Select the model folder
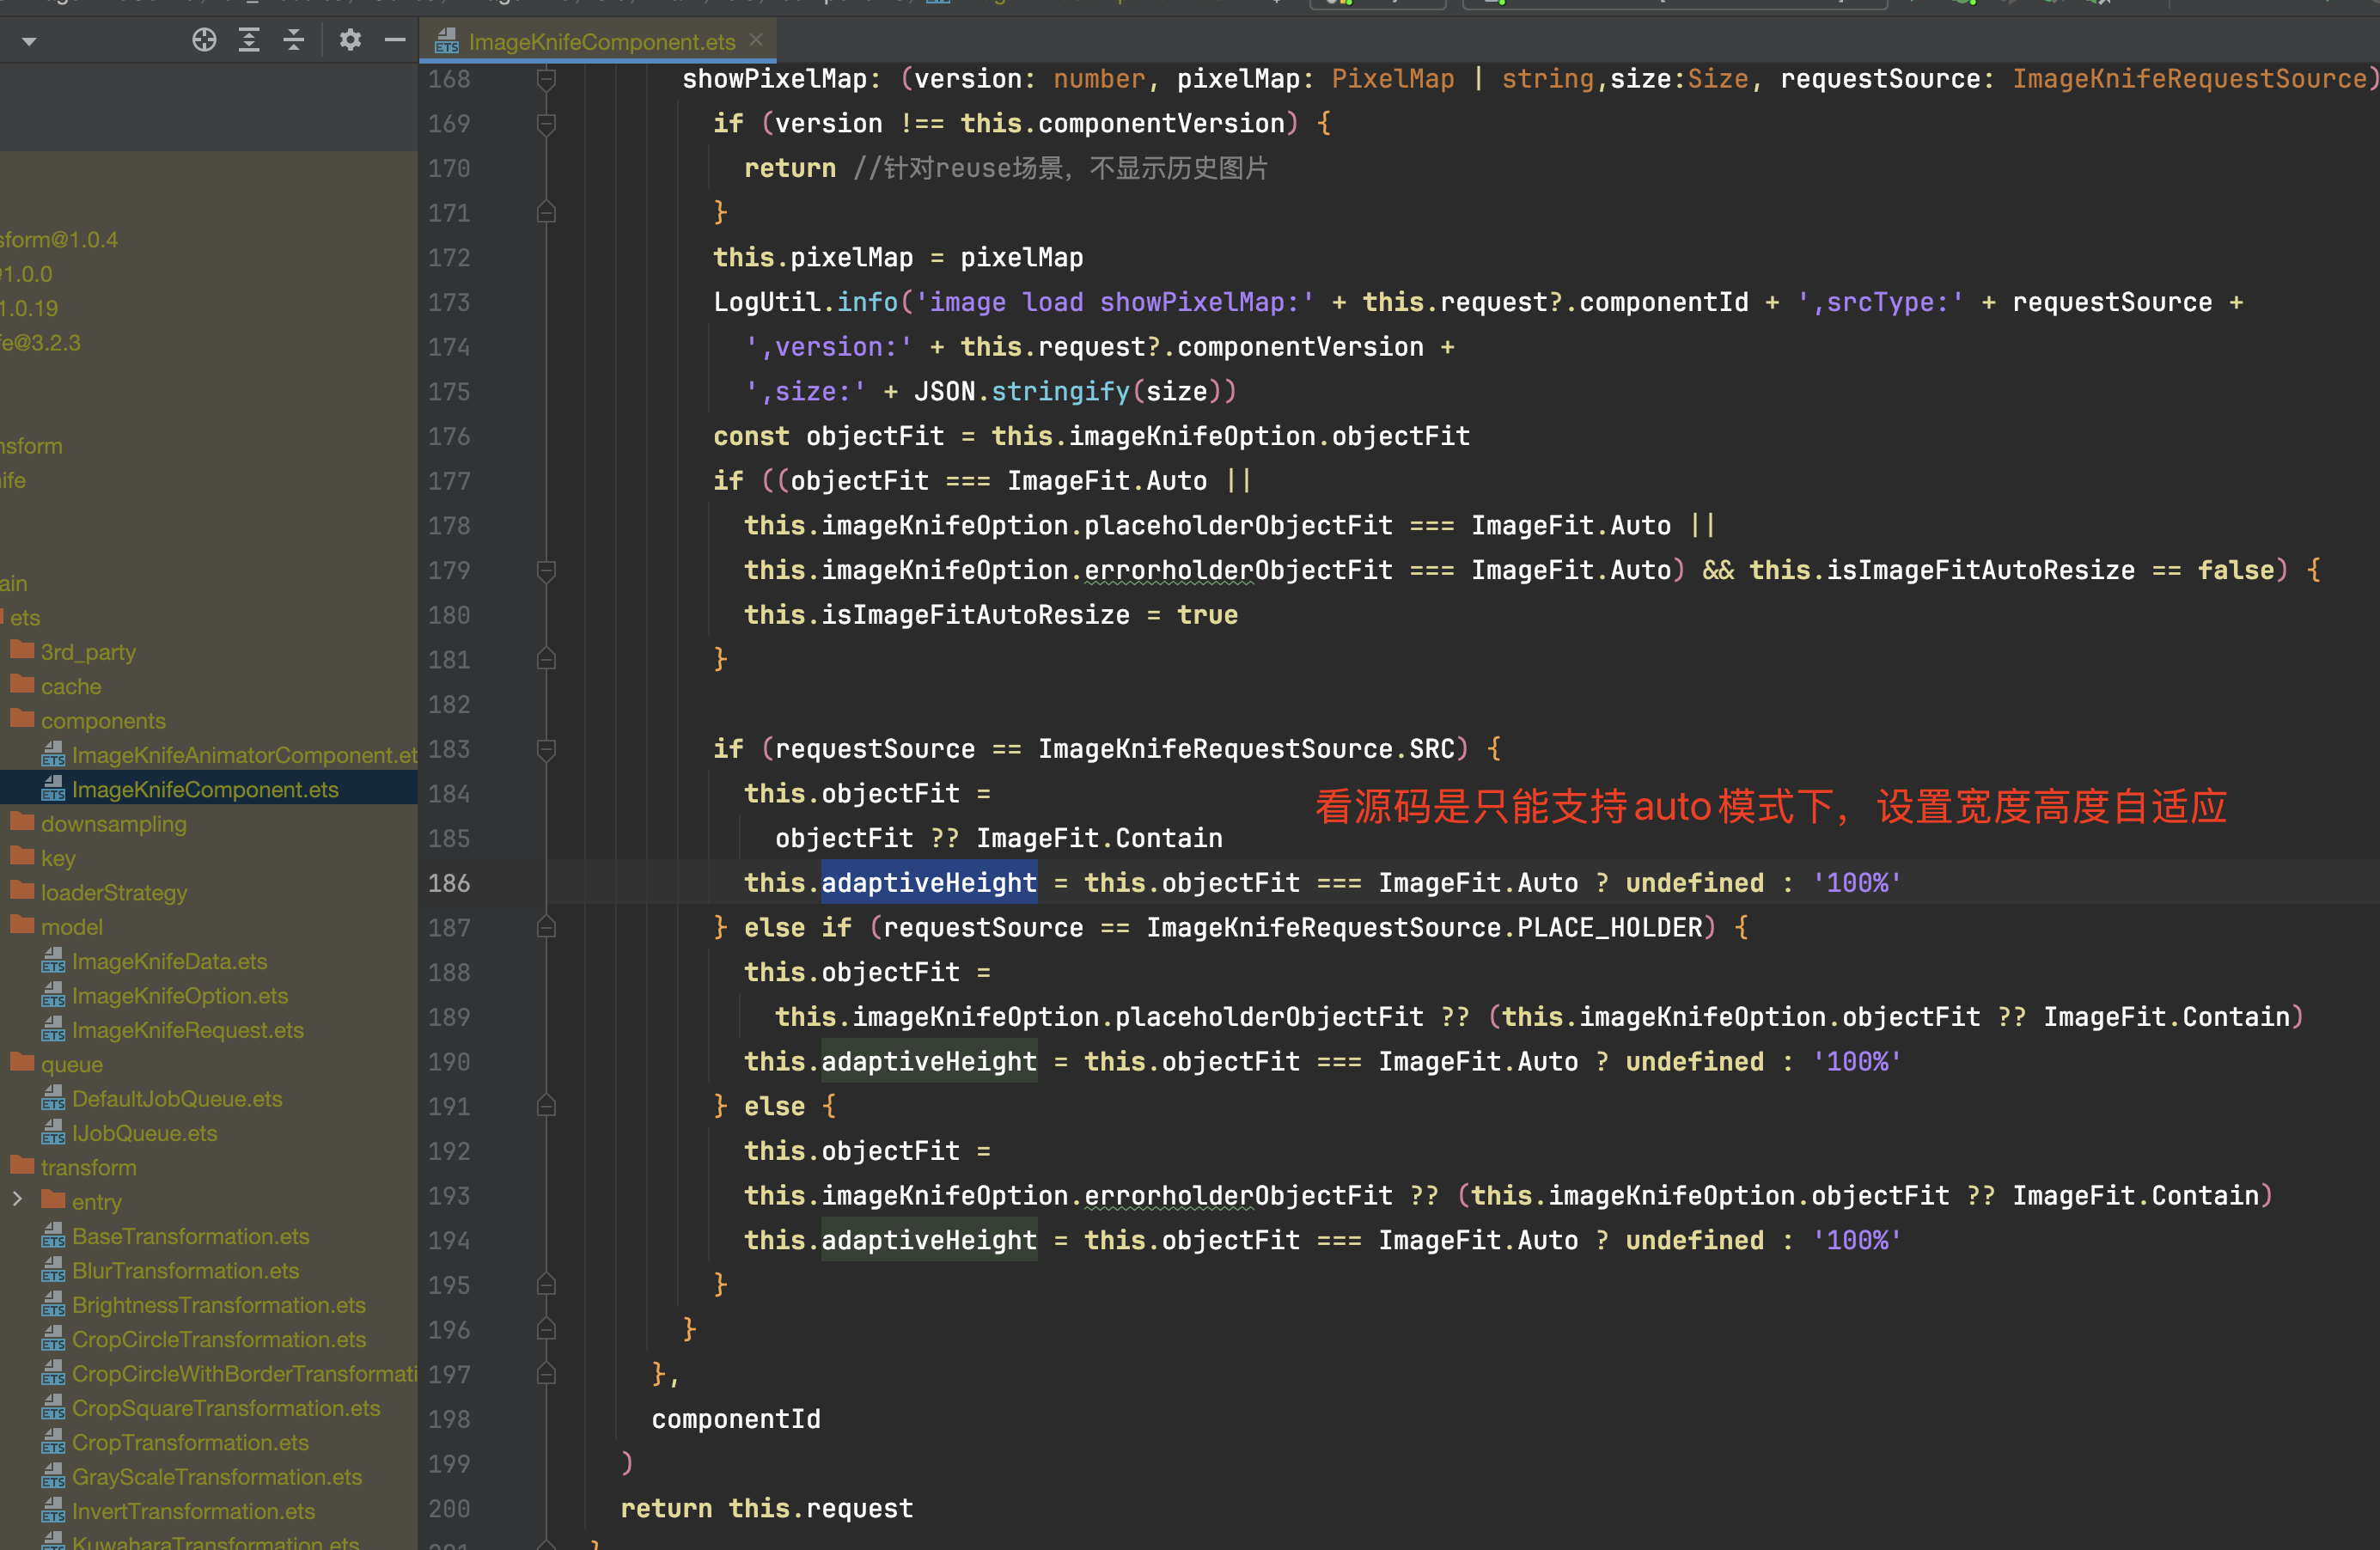The height and width of the screenshot is (1550, 2380). pos(57,926)
